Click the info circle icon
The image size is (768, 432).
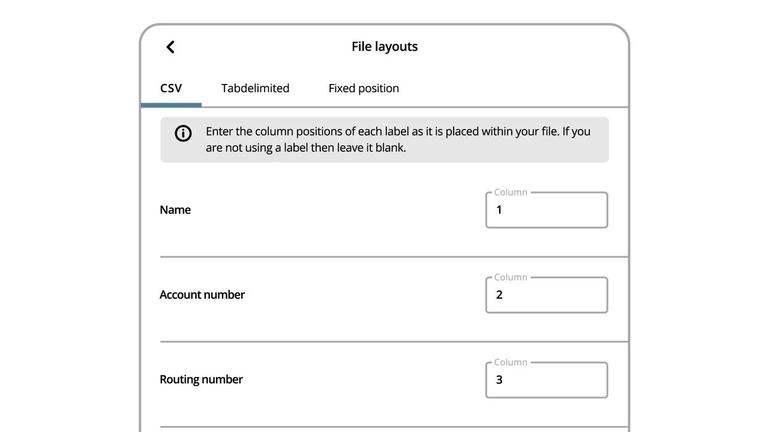click(183, 134)
